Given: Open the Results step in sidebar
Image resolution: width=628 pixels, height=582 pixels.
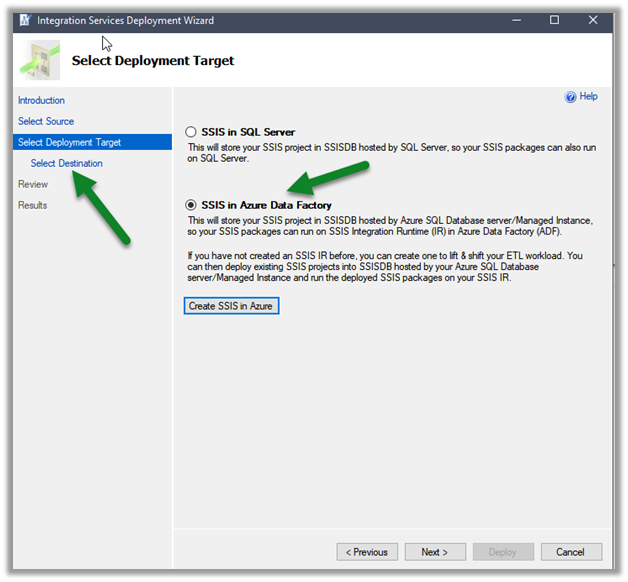Looking at the screenshot, I should [x=33, y=206].
